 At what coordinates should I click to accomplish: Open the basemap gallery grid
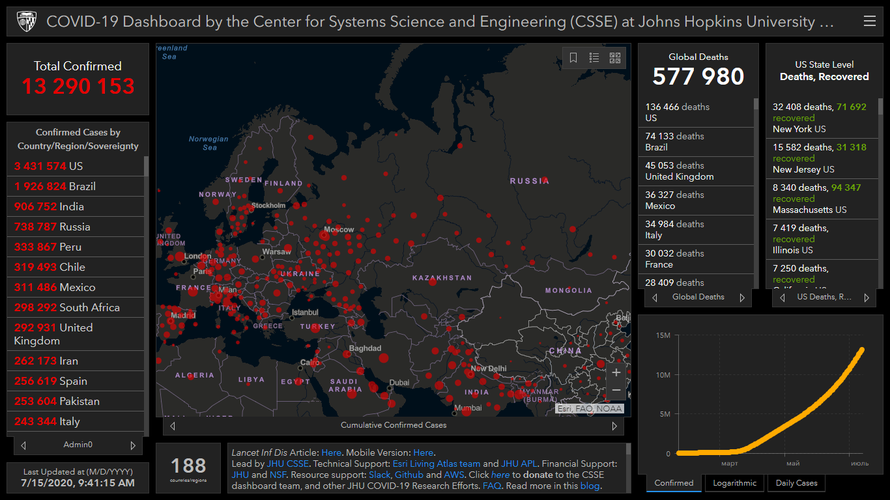pos(615,58)
